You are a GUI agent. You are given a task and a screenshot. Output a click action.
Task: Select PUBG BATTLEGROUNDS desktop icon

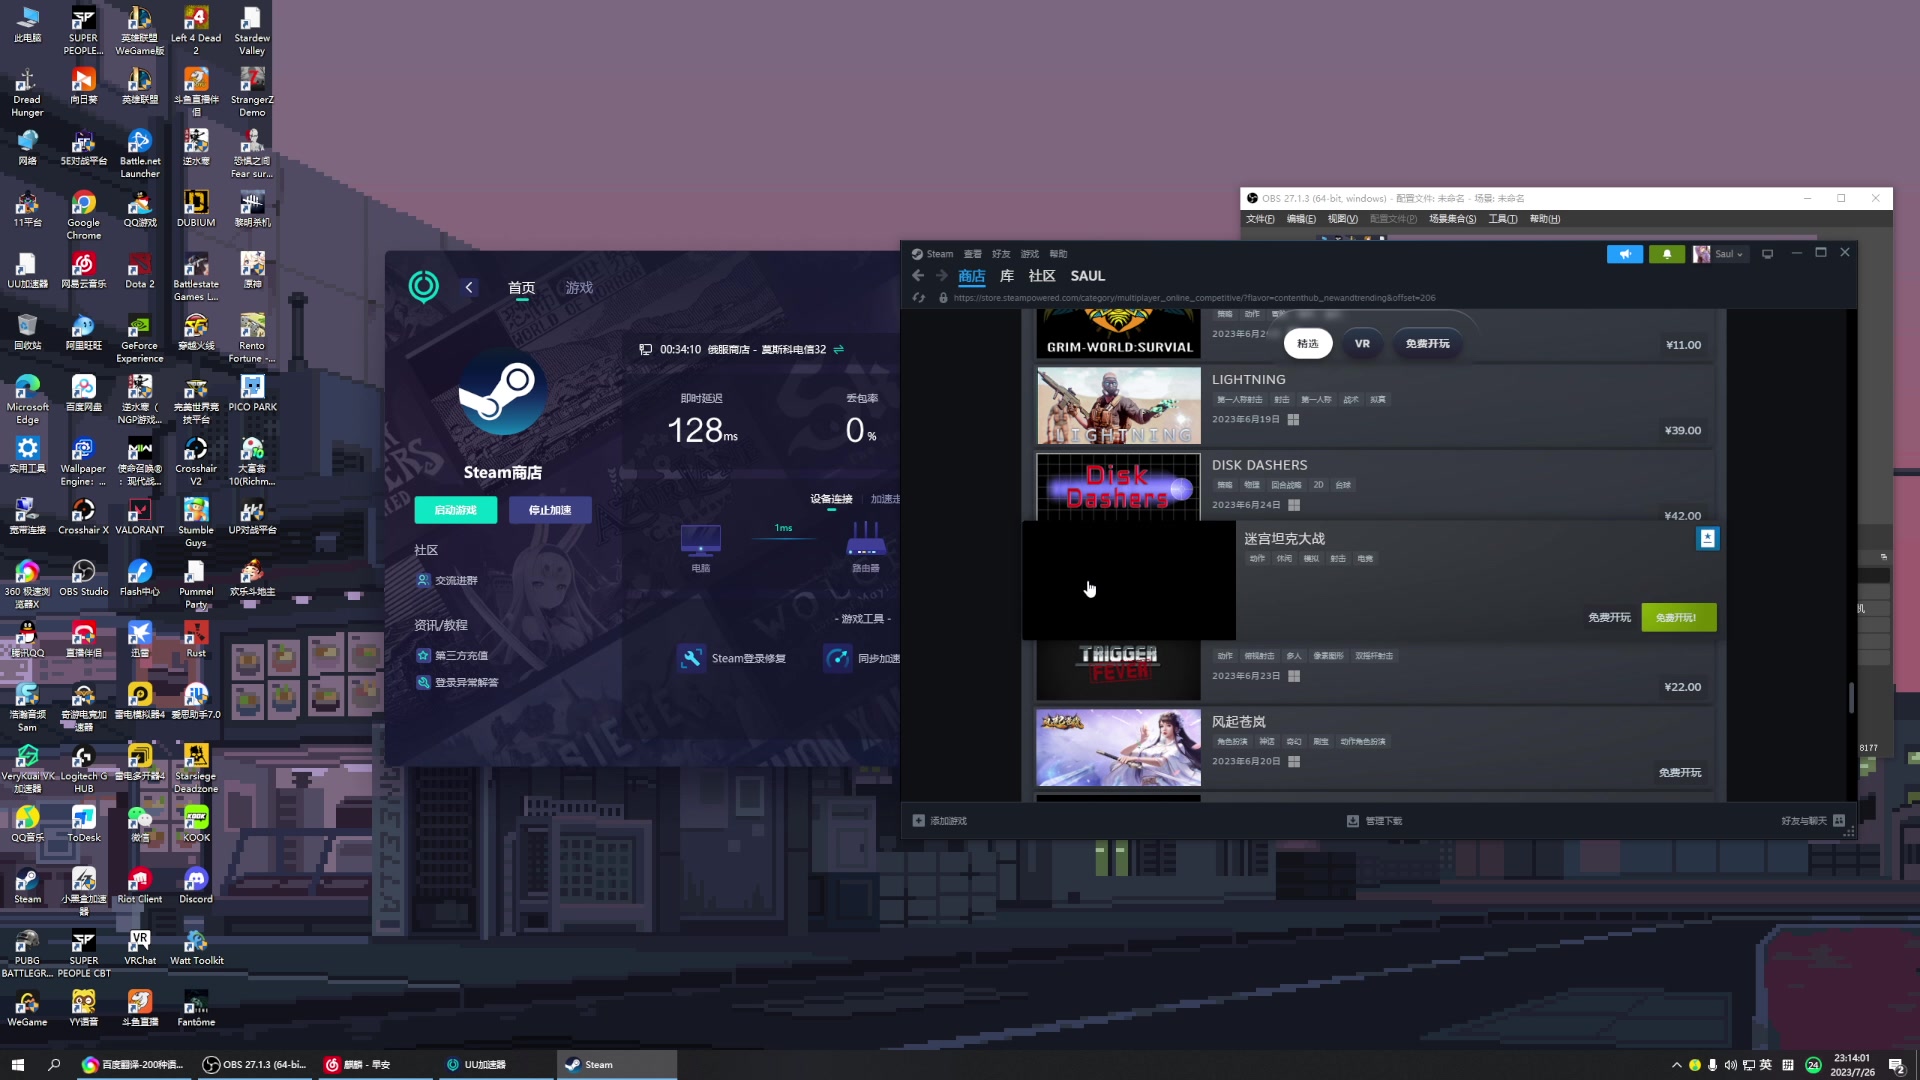click(27, 954)
